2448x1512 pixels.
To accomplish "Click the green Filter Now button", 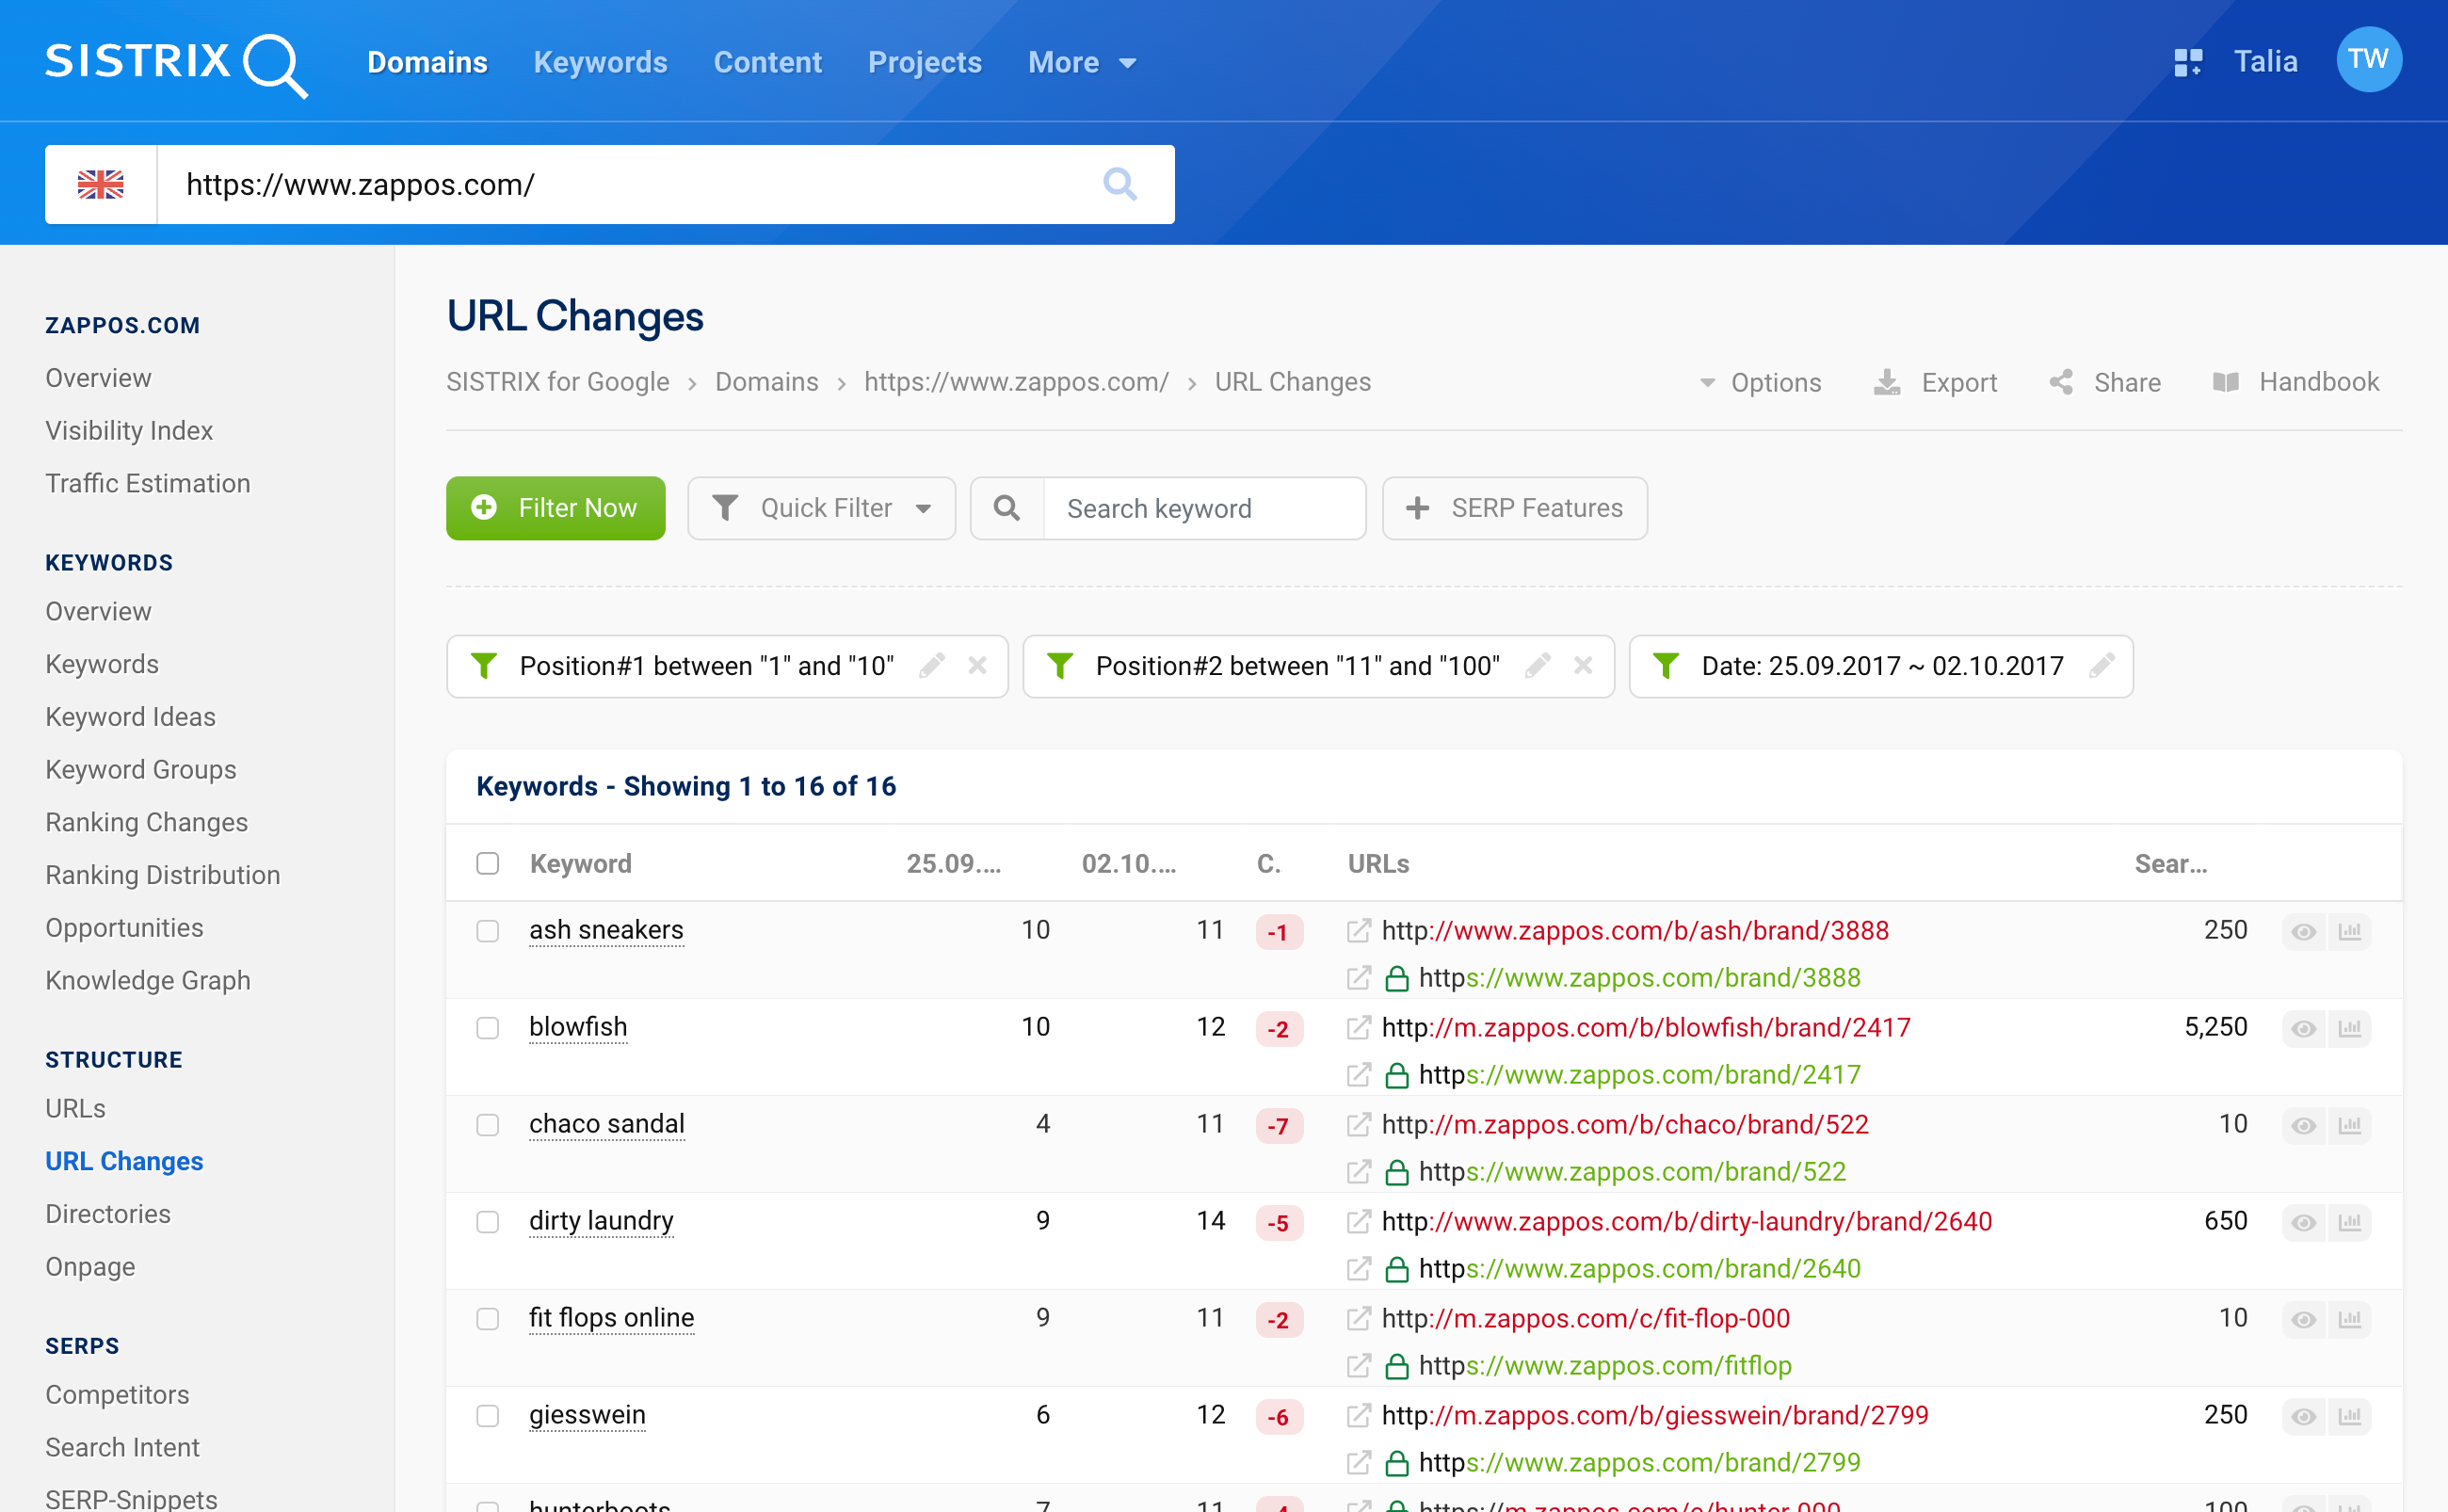I will click(x=556, y=508).
